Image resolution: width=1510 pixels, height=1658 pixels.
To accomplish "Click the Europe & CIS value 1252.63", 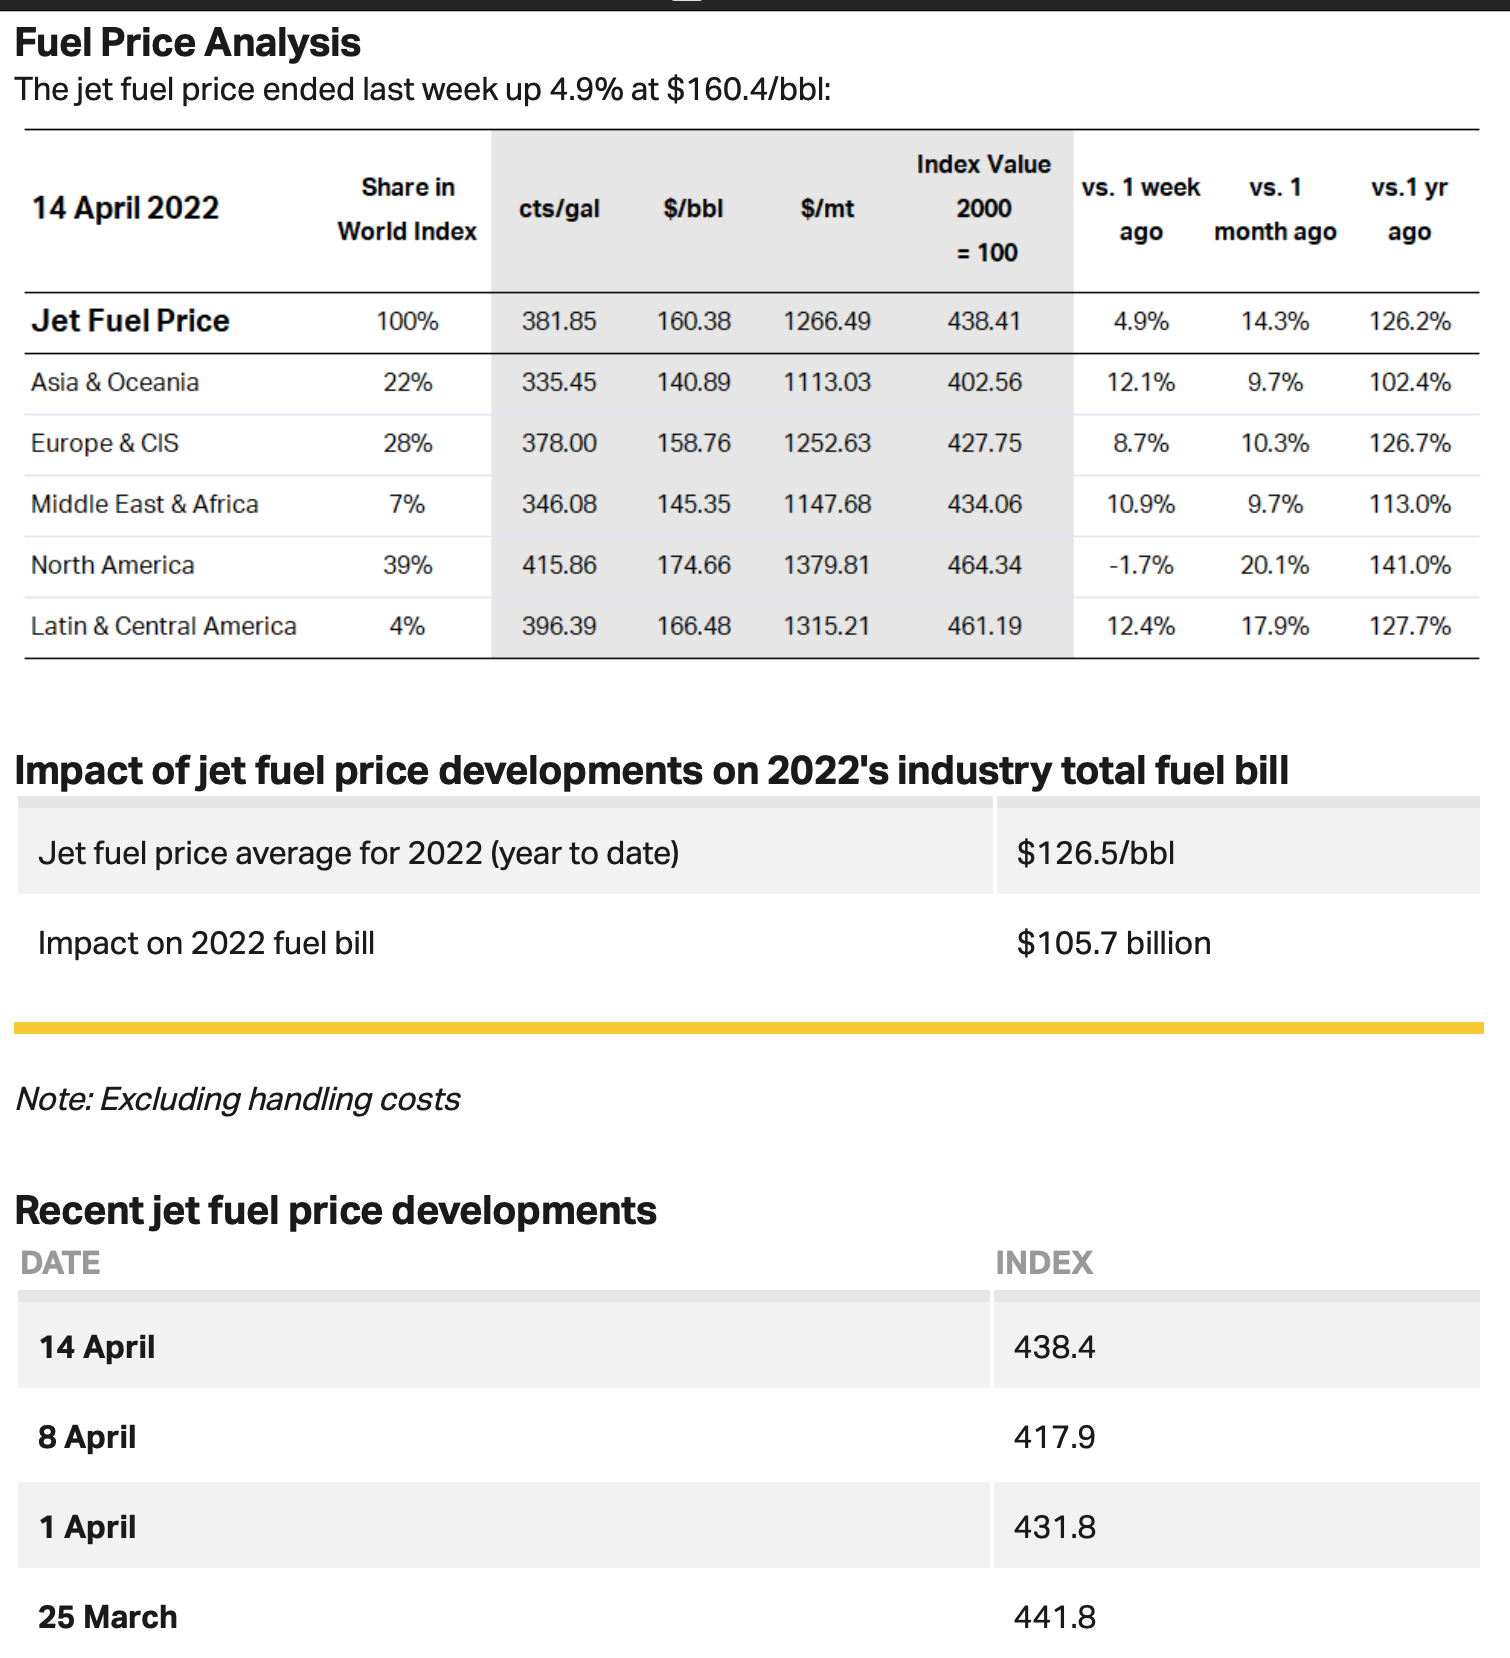I will [827, 443].
